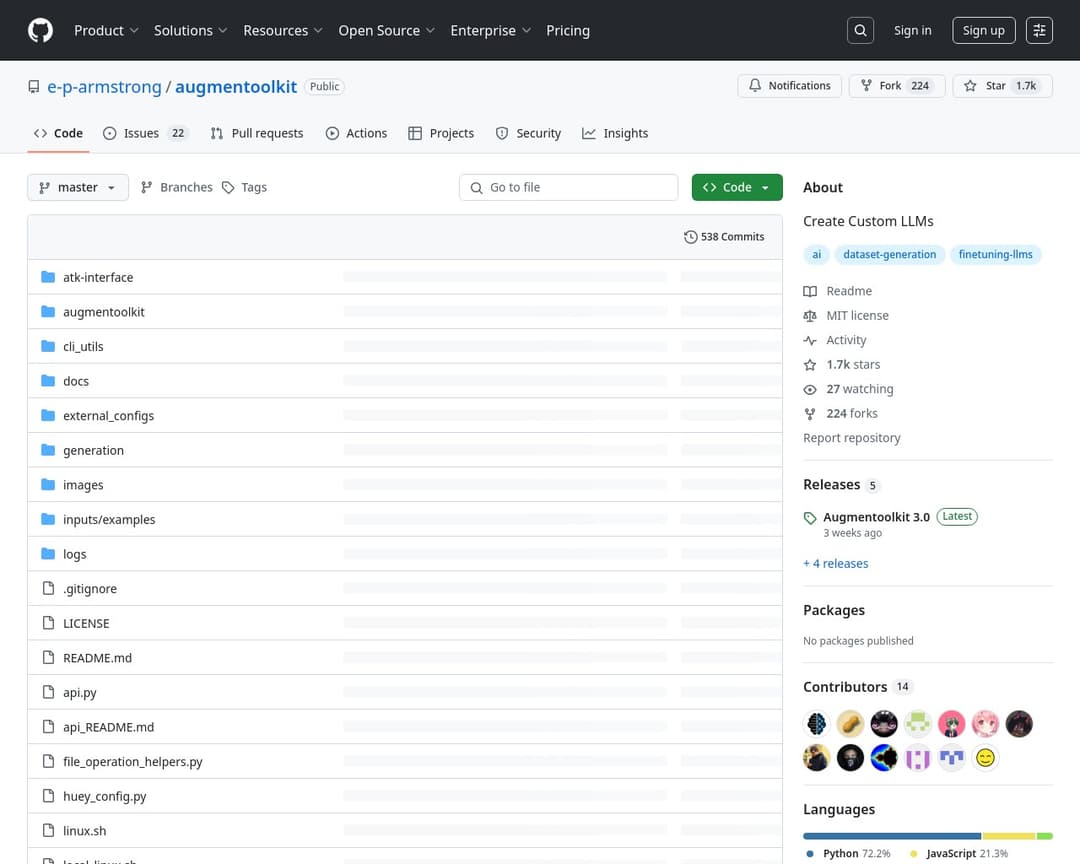
Task: Open the generation folder
Action: pos(93,450)
